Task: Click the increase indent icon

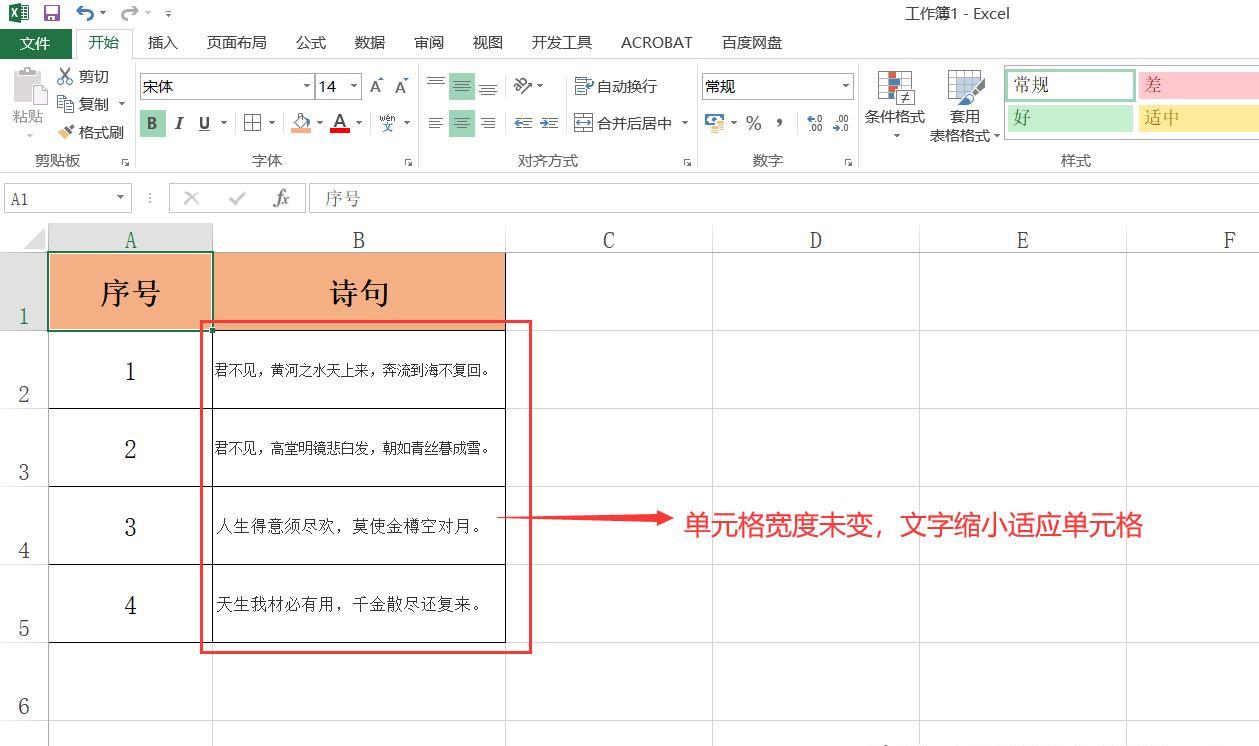Action: tap(549, 123)
